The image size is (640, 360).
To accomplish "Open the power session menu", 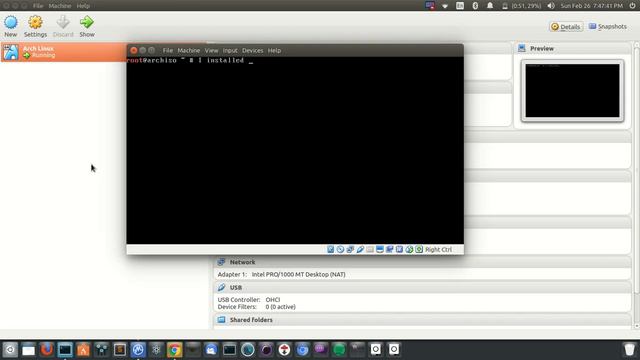I will (x=632, y=6).
